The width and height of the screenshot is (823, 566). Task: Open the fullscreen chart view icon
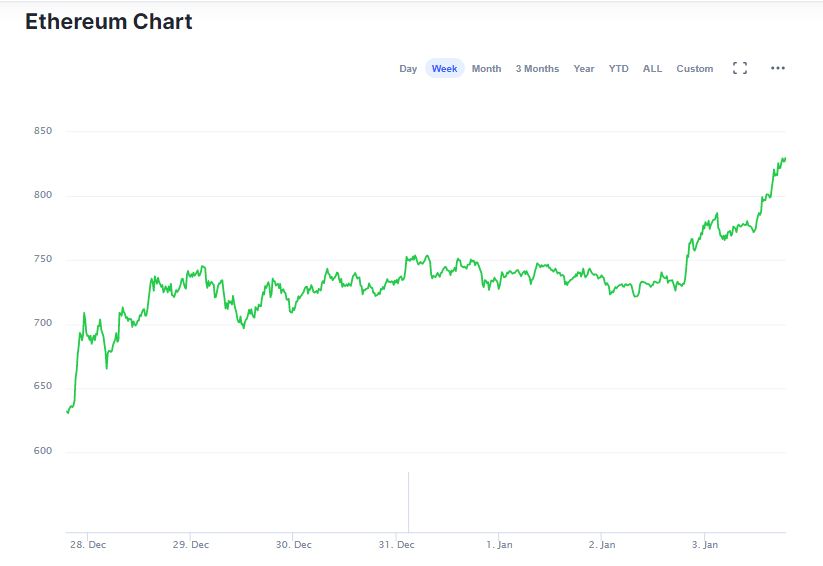click(740, 68)
